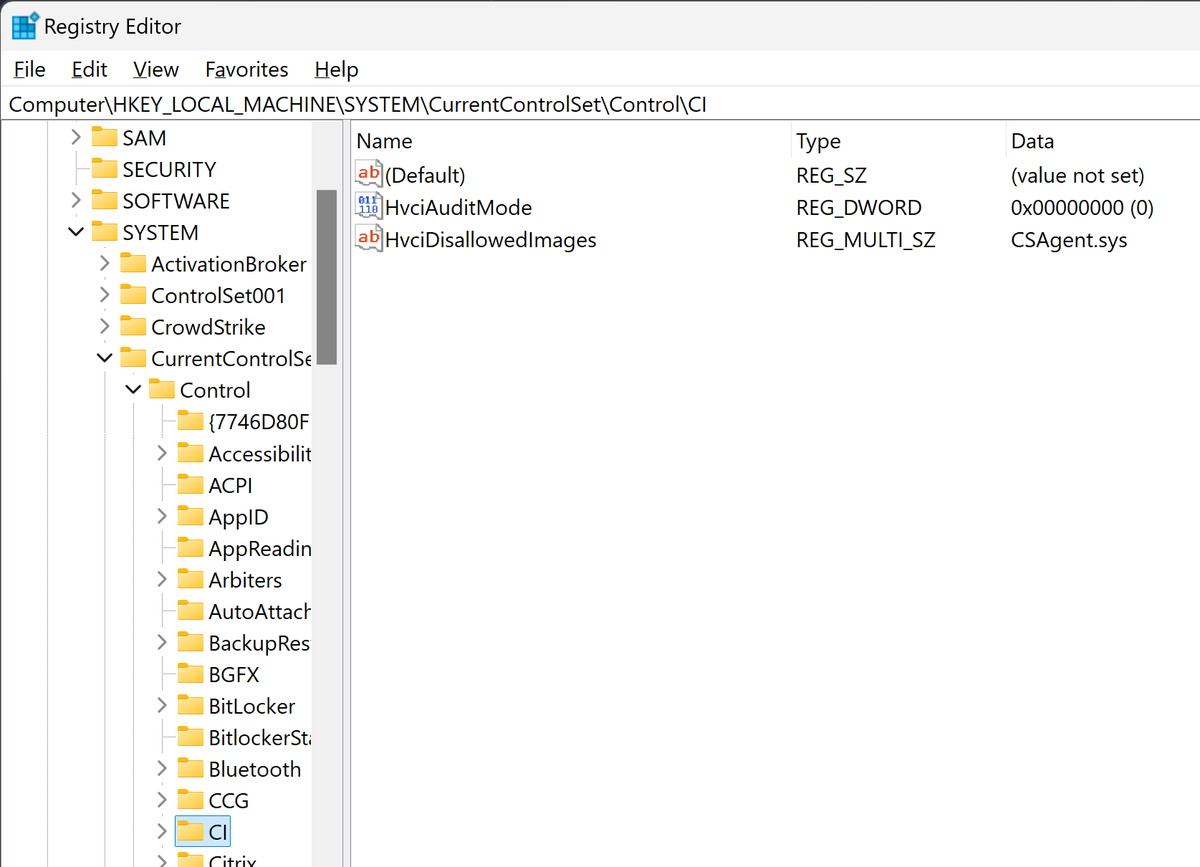
Task: Expand the BitLocker key
Action: click(x=162, y=706)
